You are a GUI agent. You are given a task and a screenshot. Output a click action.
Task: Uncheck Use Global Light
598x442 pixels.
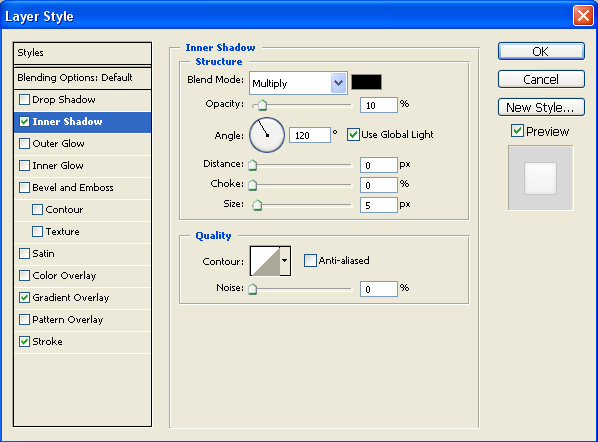pos(353,134)
